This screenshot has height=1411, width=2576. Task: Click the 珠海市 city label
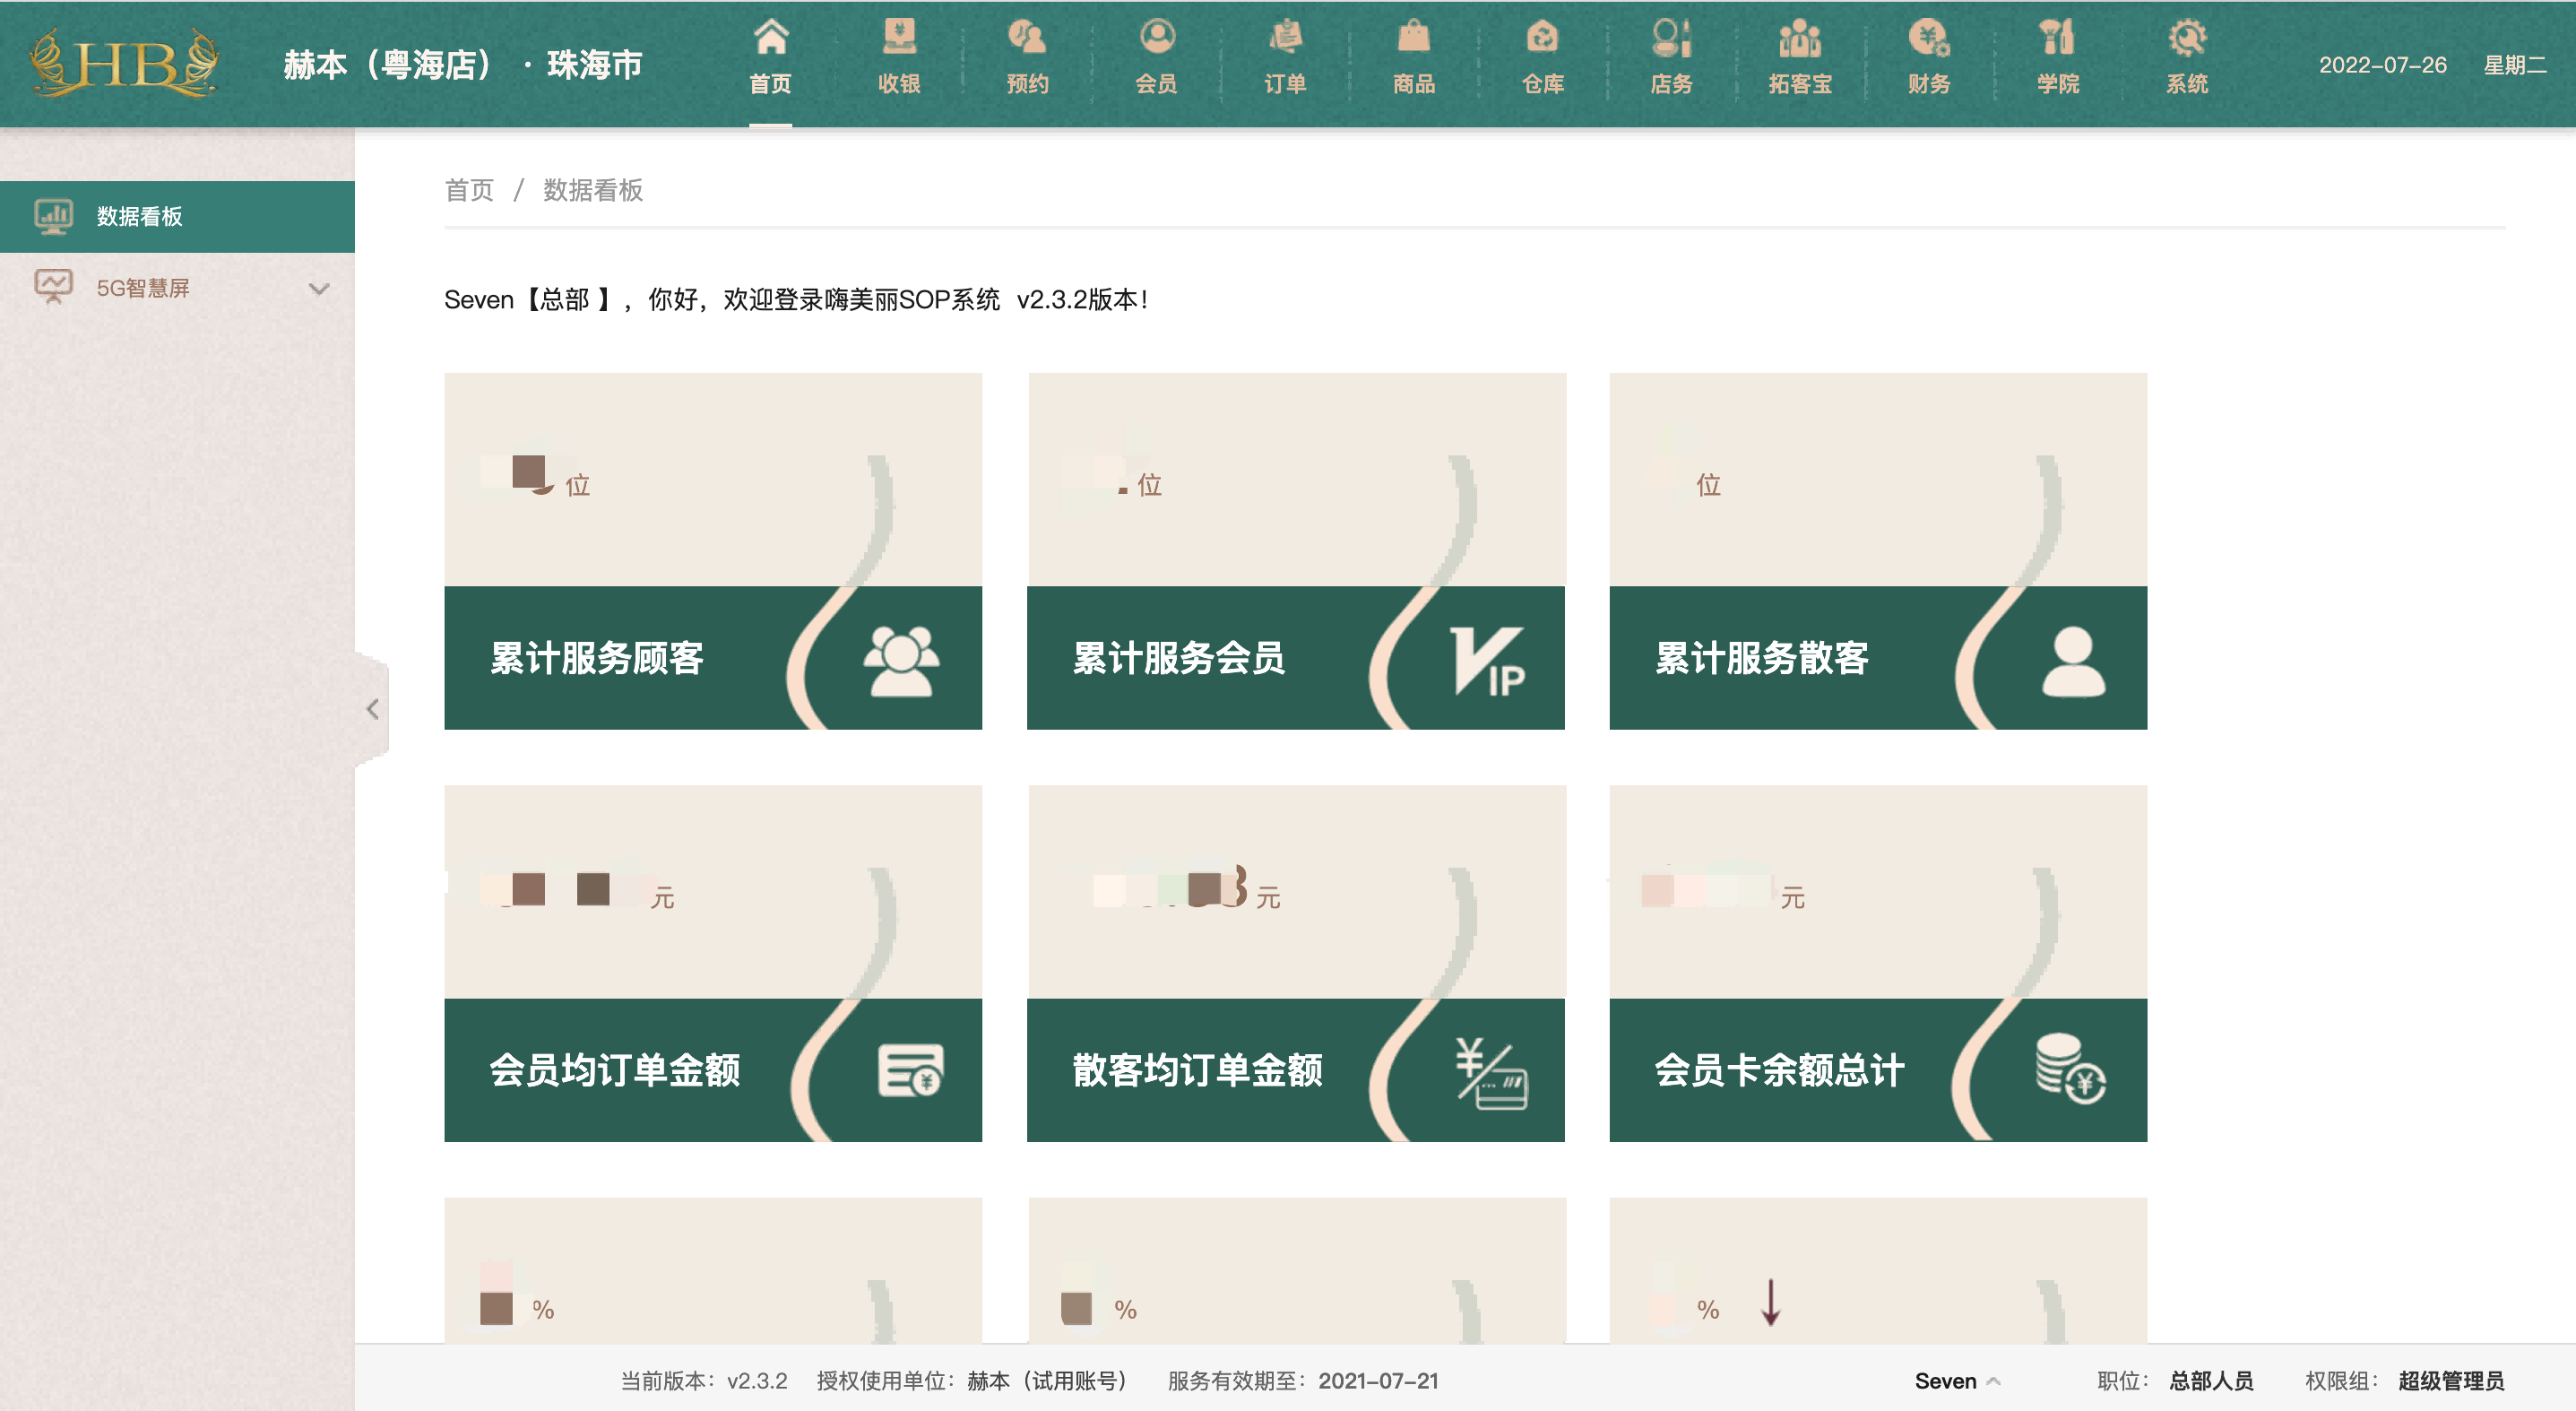coord(594,65)
